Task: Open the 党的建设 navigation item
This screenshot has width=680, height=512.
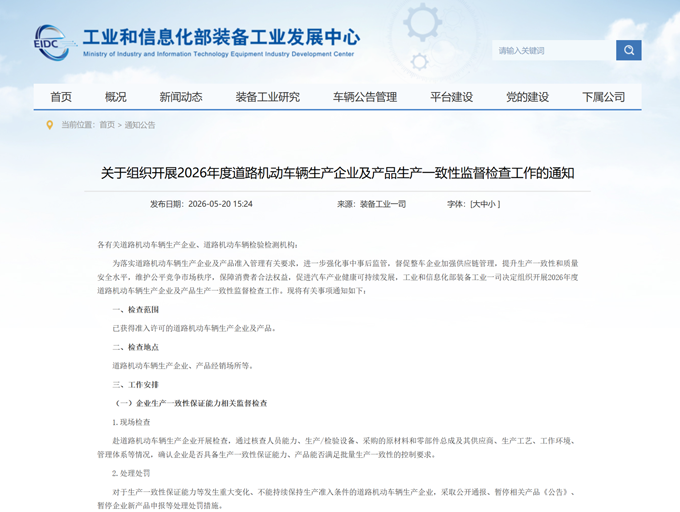Action: (527, 97)
